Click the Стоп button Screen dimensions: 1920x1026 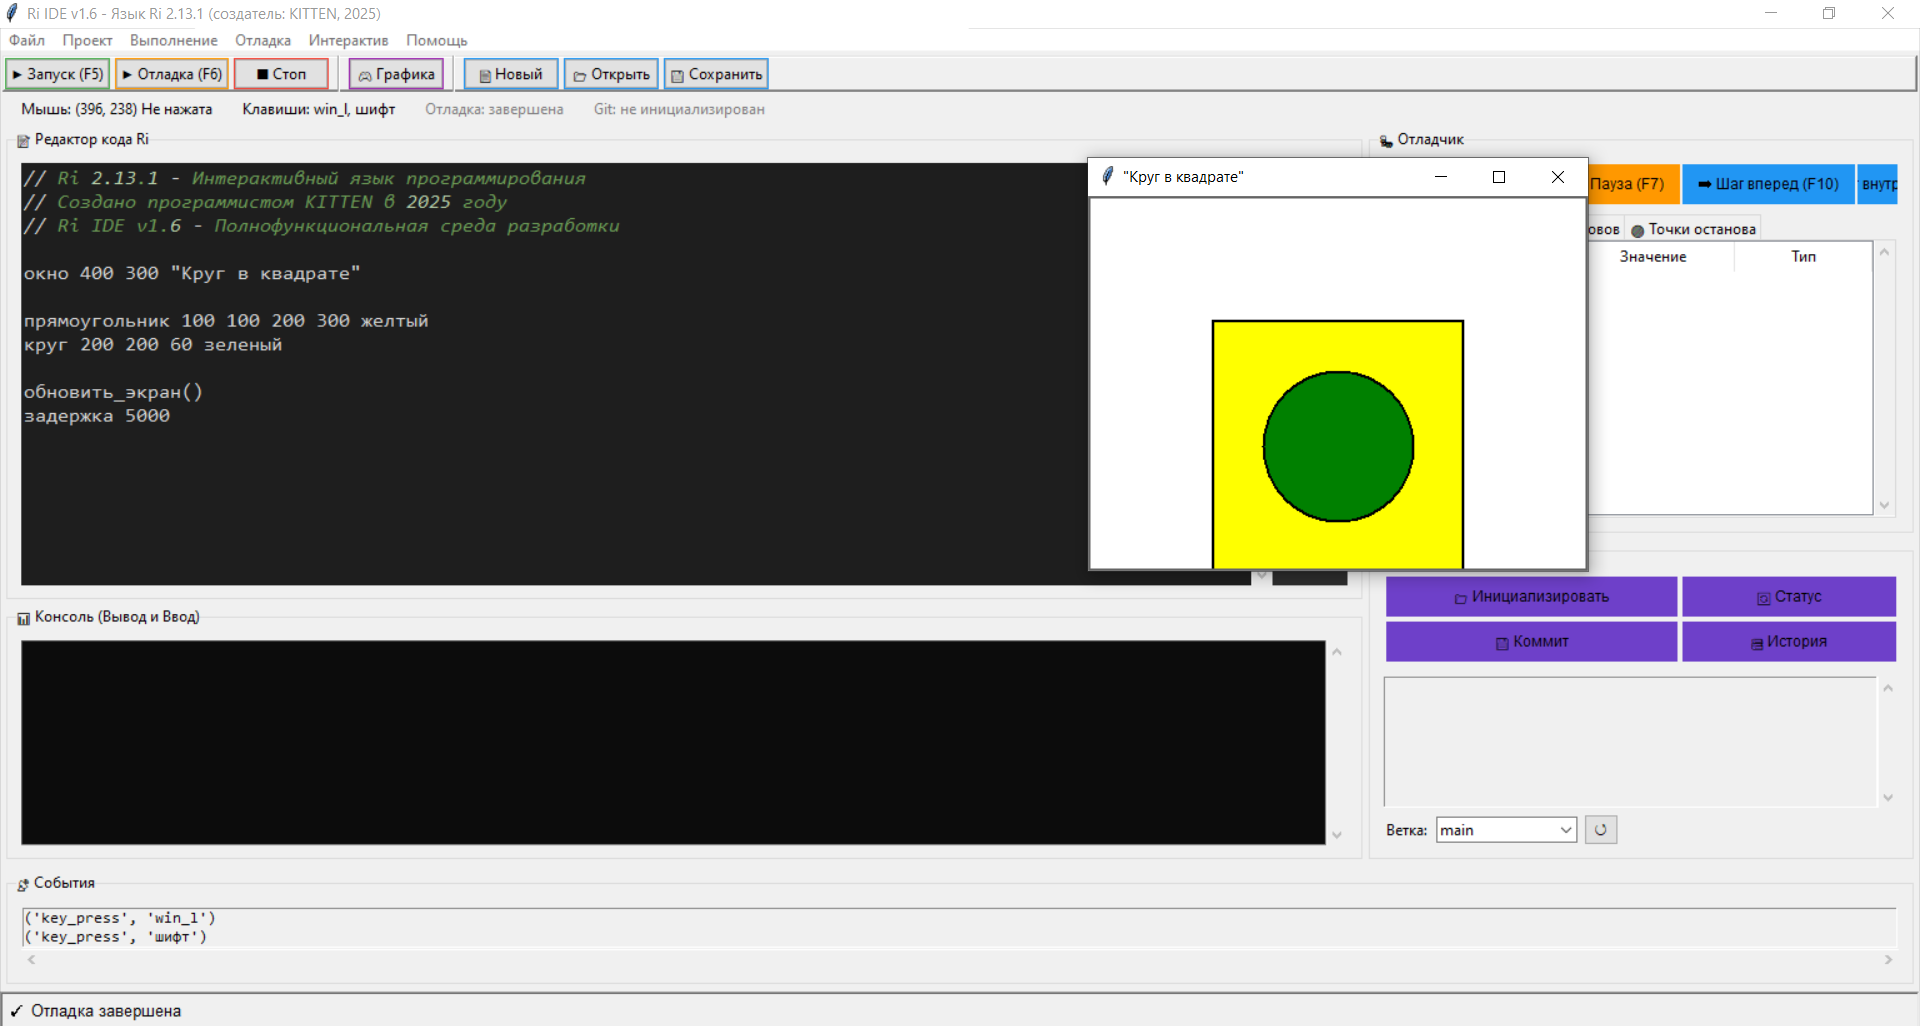coord(281,74)
